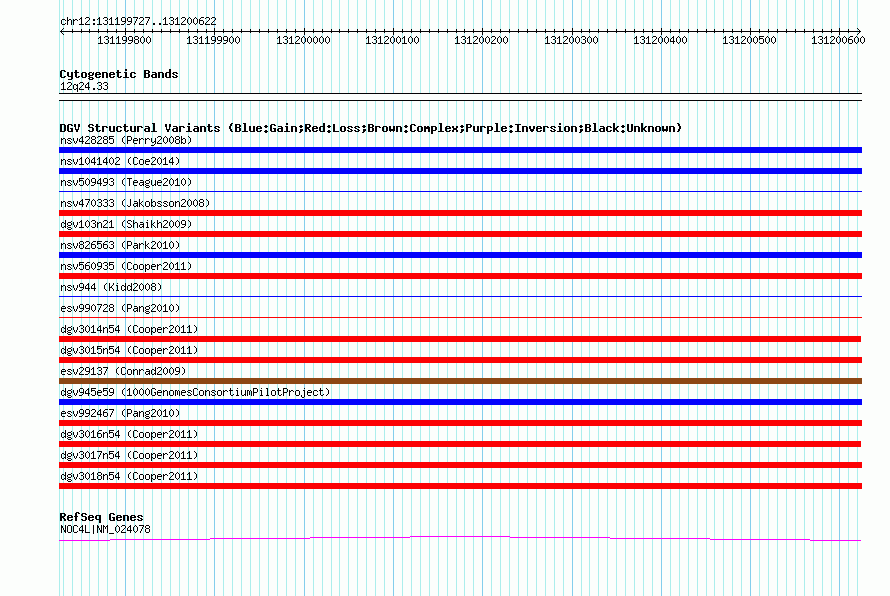
Task: Select the red bar under dgv3015n54
Action: tap(460, 360)
